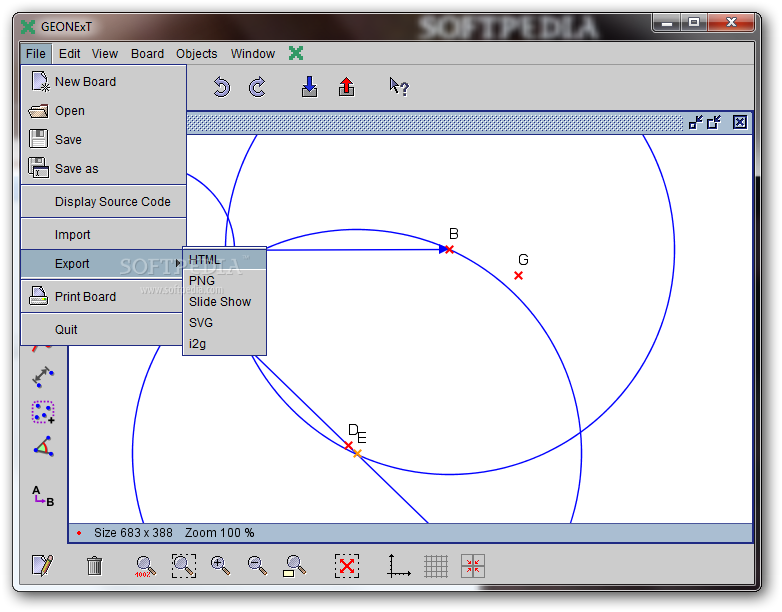Click the zoom to selection magnifier icon
The image size is (782, 612).
coord(184,566)
